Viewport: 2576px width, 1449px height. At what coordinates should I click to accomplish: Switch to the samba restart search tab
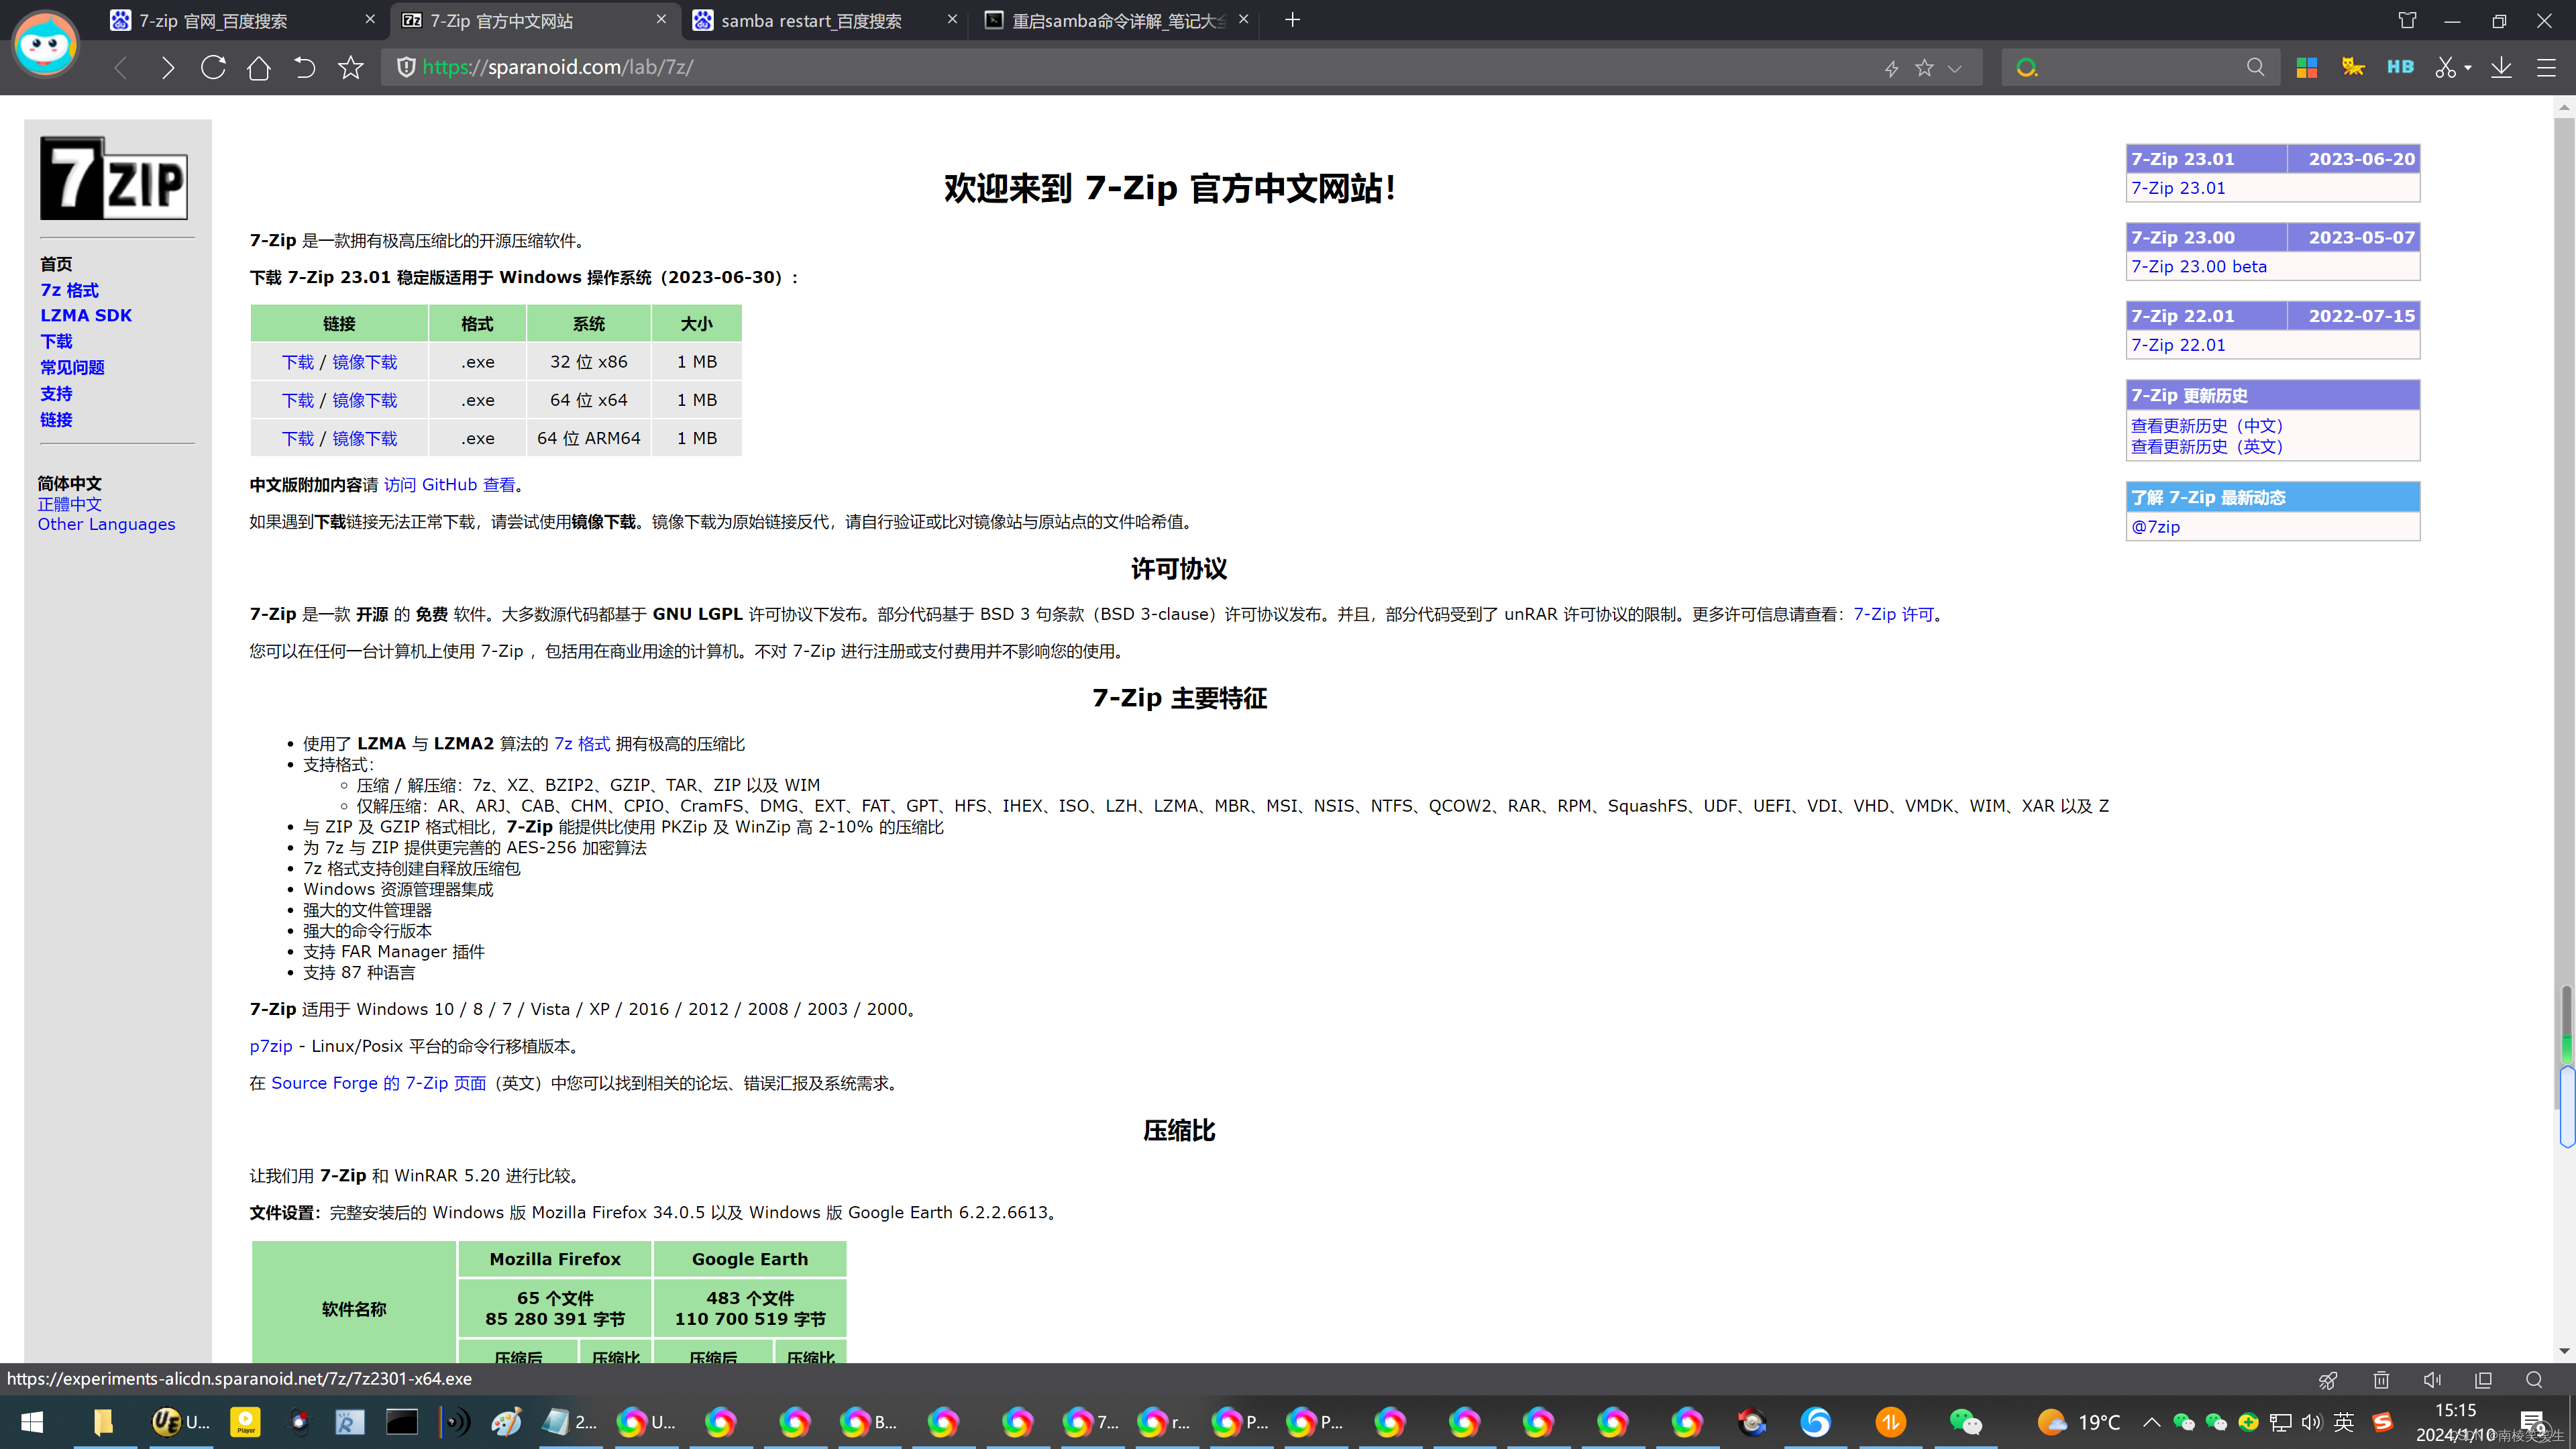coord(811,20)
